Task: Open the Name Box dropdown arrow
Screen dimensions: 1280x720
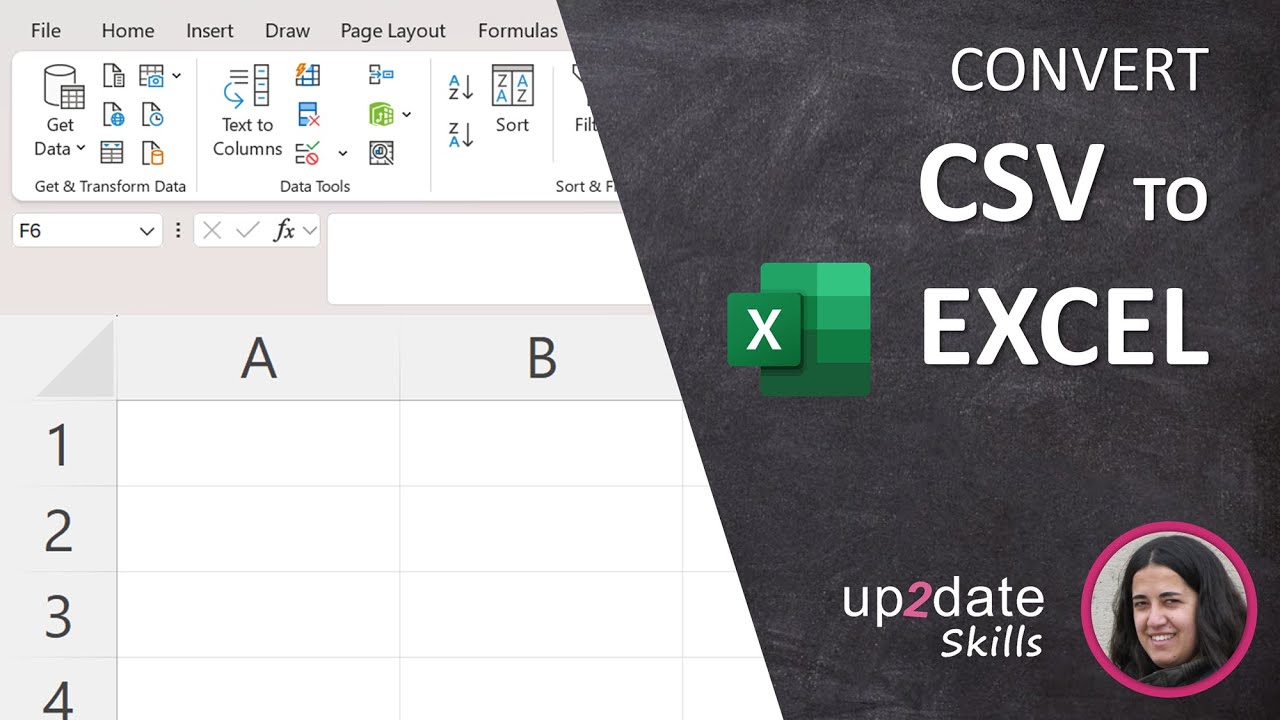Action: [x=146, y=232]
